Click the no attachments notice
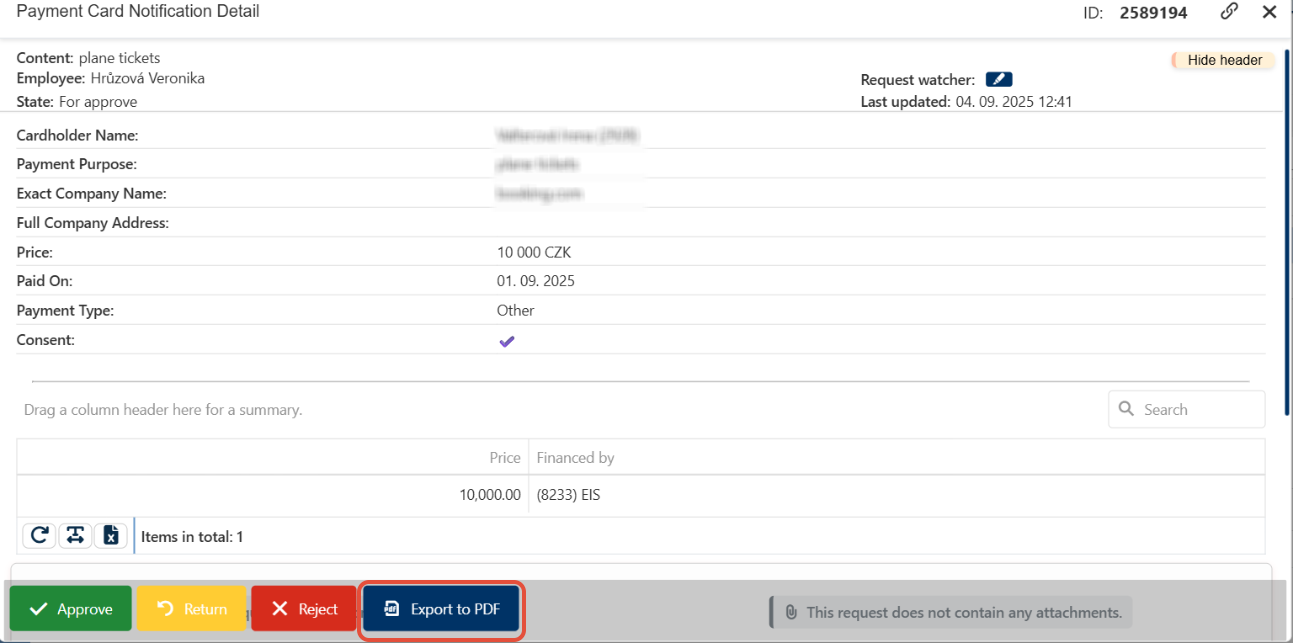Screen dimensions: 1293x643 click(x=953, y=612)
